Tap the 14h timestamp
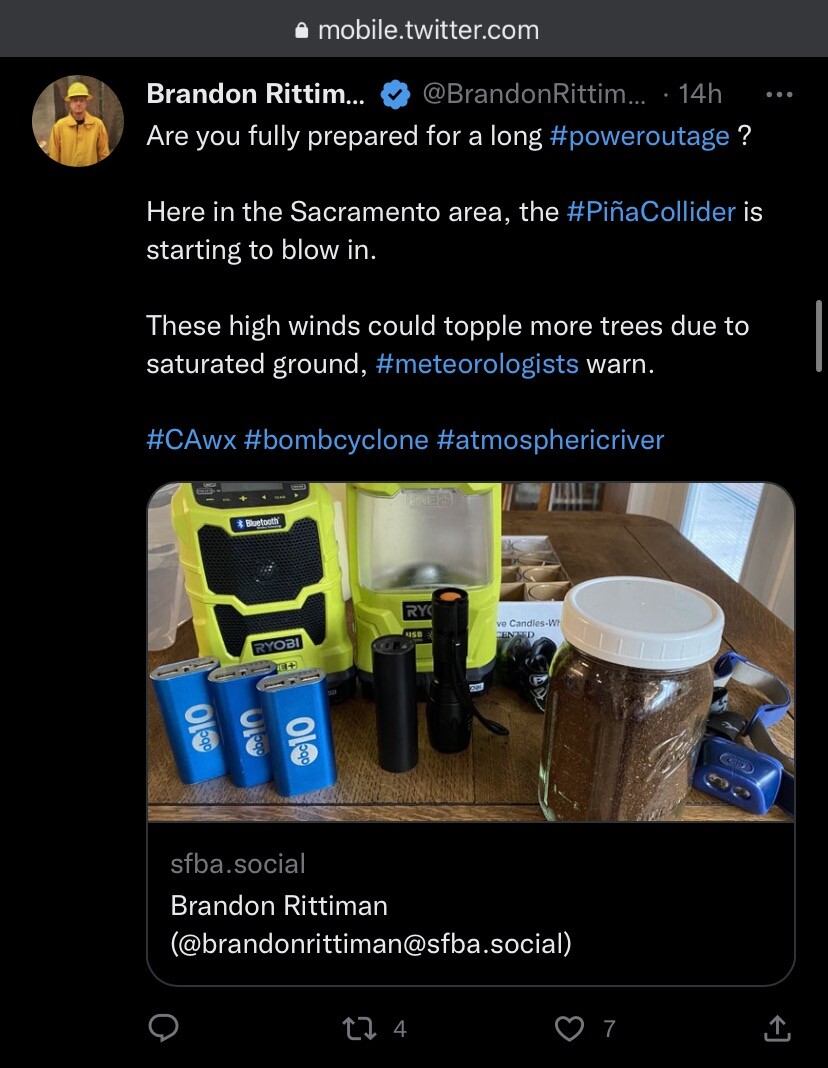Viewport: 828px width, 1068px height. coord(700,94)
